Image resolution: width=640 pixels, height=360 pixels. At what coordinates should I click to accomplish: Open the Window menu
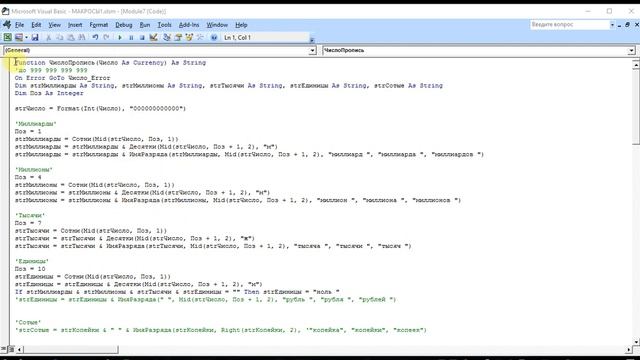tap(217, 25)
